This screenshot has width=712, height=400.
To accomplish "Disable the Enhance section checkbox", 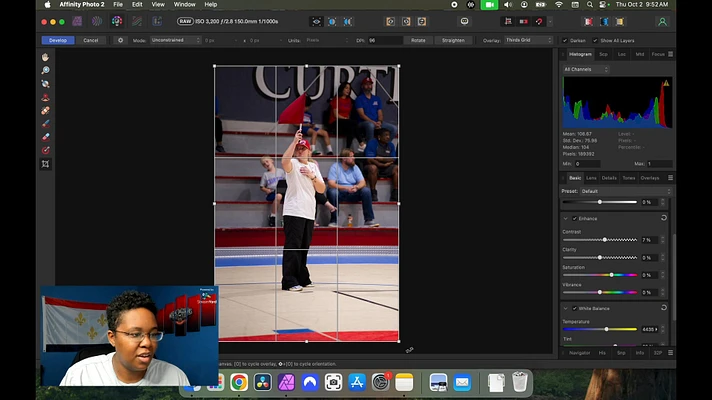I will [574, 218].
